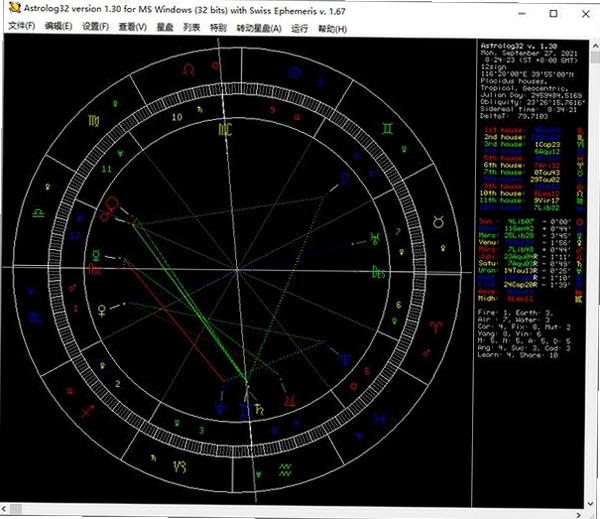Click house number 2 in chart
Viewport: 600px width, 519px height.
117,384
